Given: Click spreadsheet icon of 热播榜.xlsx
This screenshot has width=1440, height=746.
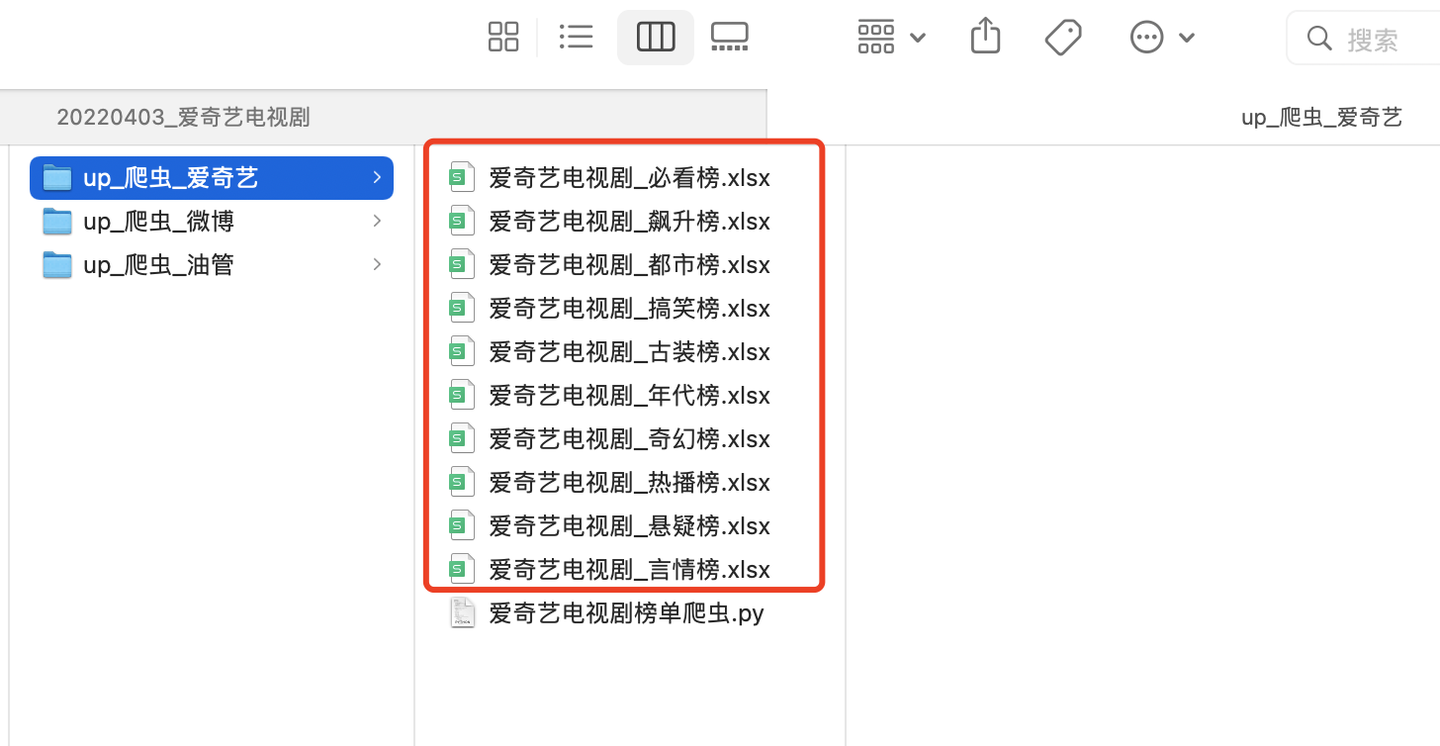Looking at the screenshot, I should (x=461, y=481).
